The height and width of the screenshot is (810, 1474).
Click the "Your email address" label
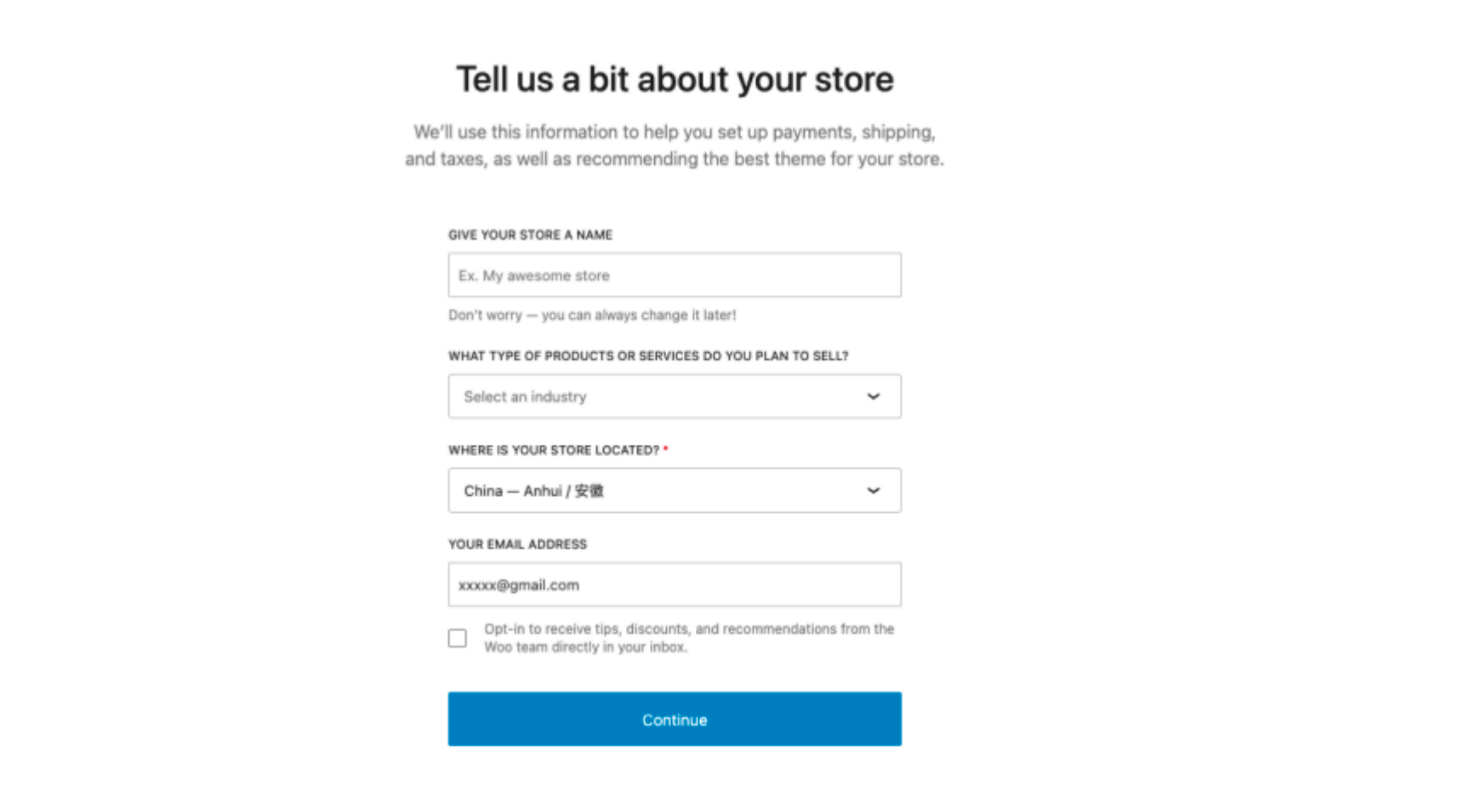pyautogui.click(x=517, y=545)
